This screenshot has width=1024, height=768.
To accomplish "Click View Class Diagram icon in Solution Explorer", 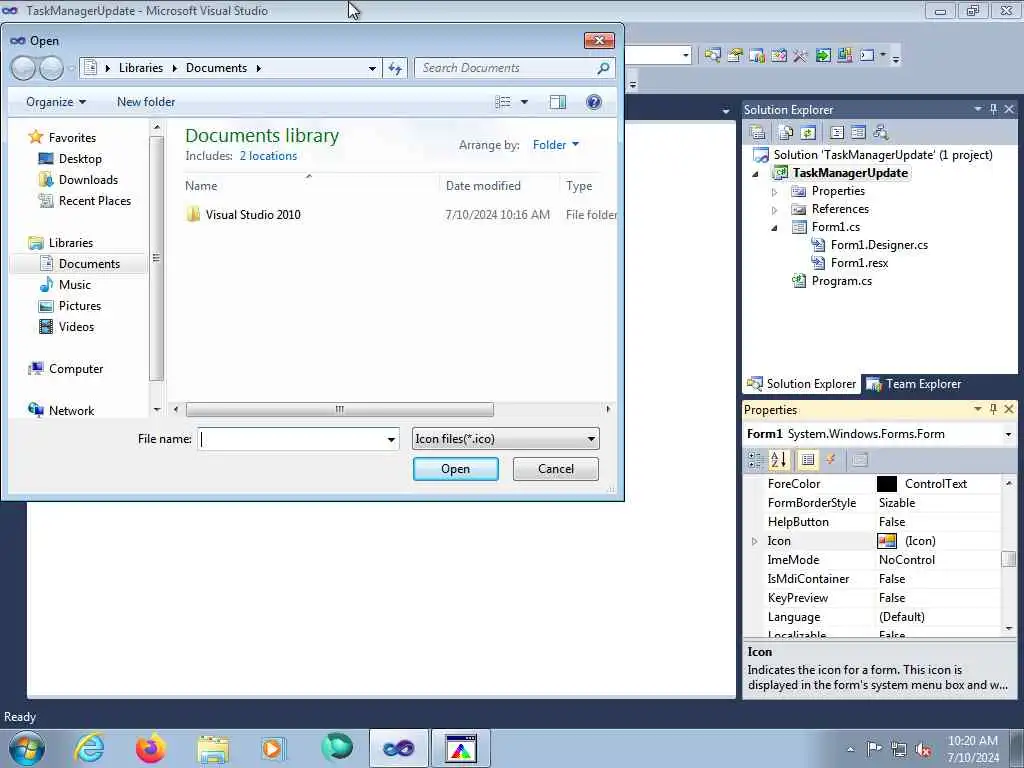I will pyautogui.click(x=880, y=133).
